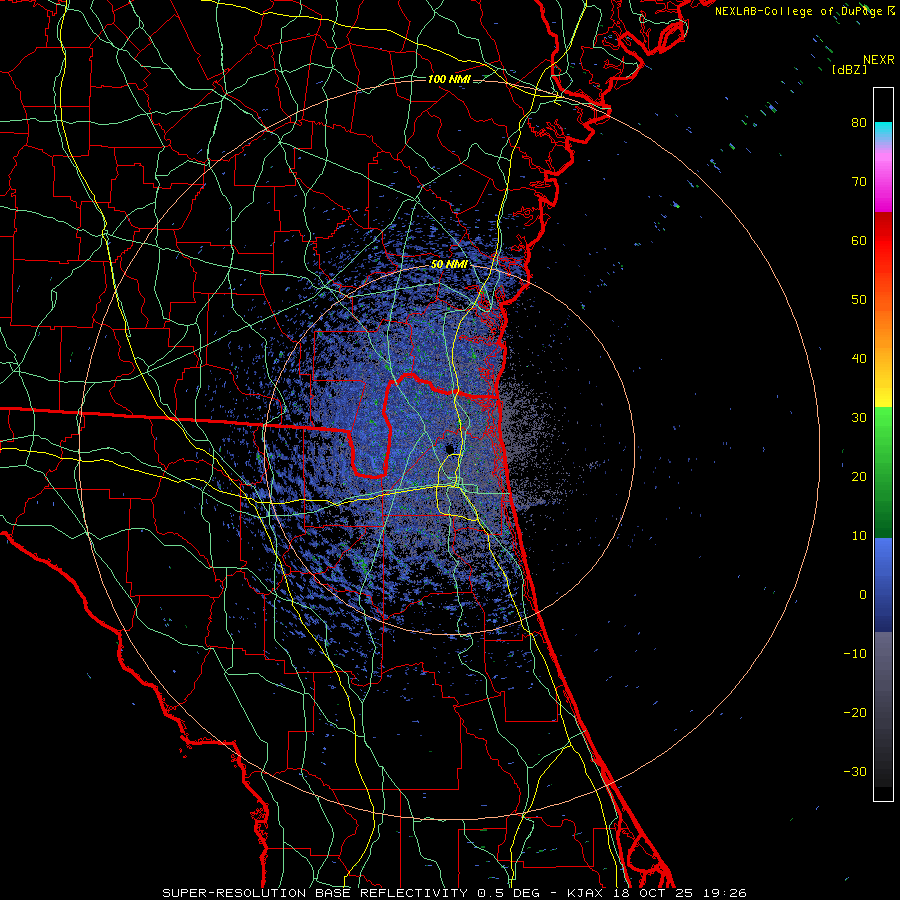
Task: Pick the blue band of the reflectivity color bar
Action: pyautogui.click(x=883, y=584)
